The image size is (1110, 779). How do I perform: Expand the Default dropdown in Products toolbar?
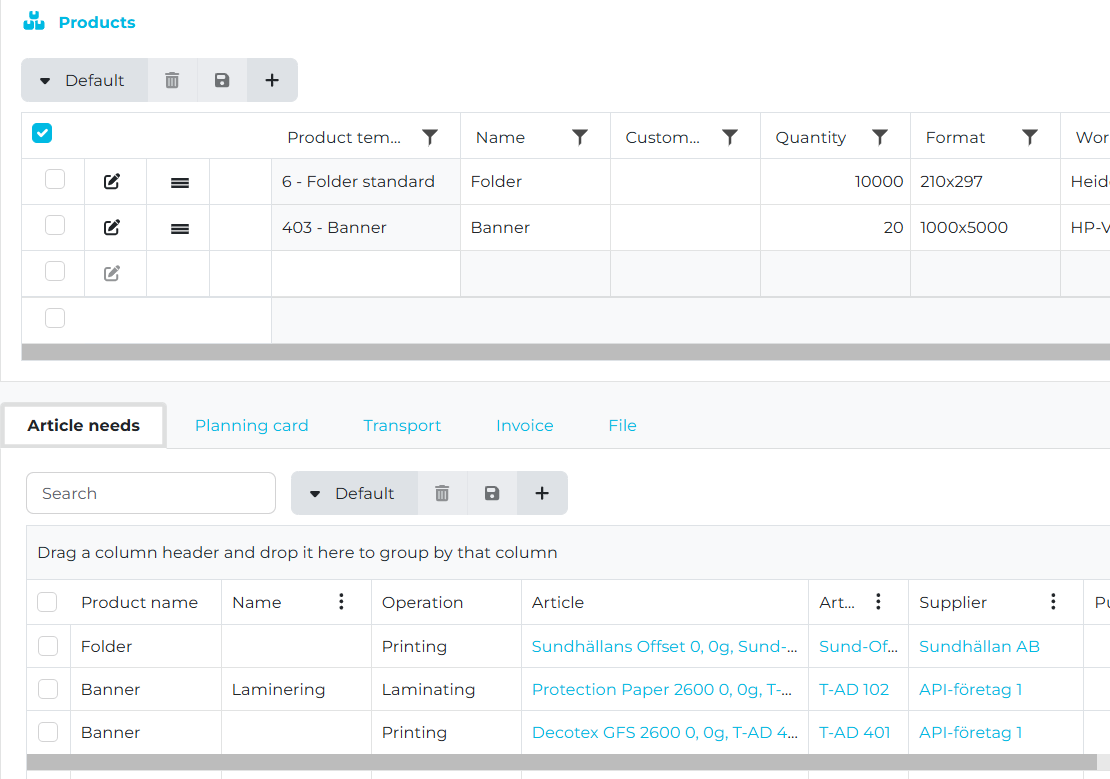coord(84,80)
